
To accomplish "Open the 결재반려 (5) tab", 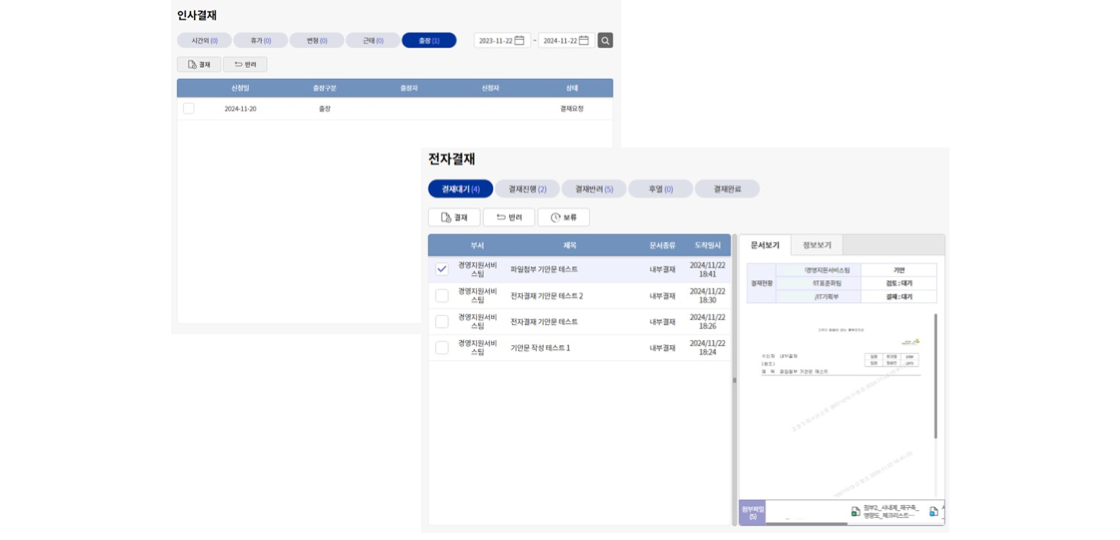I will tap(594, 189).
